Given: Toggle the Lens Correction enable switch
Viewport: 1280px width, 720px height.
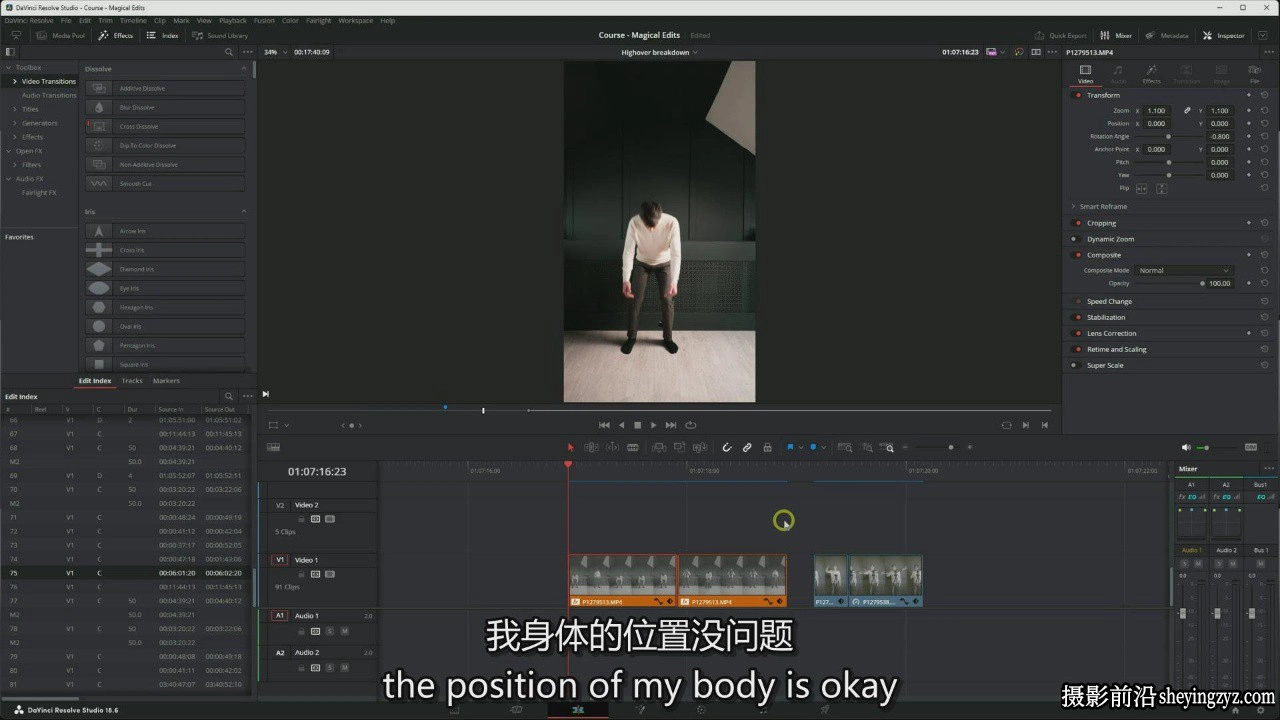Looking at the screenshot, I should (x=1078, y=333).
